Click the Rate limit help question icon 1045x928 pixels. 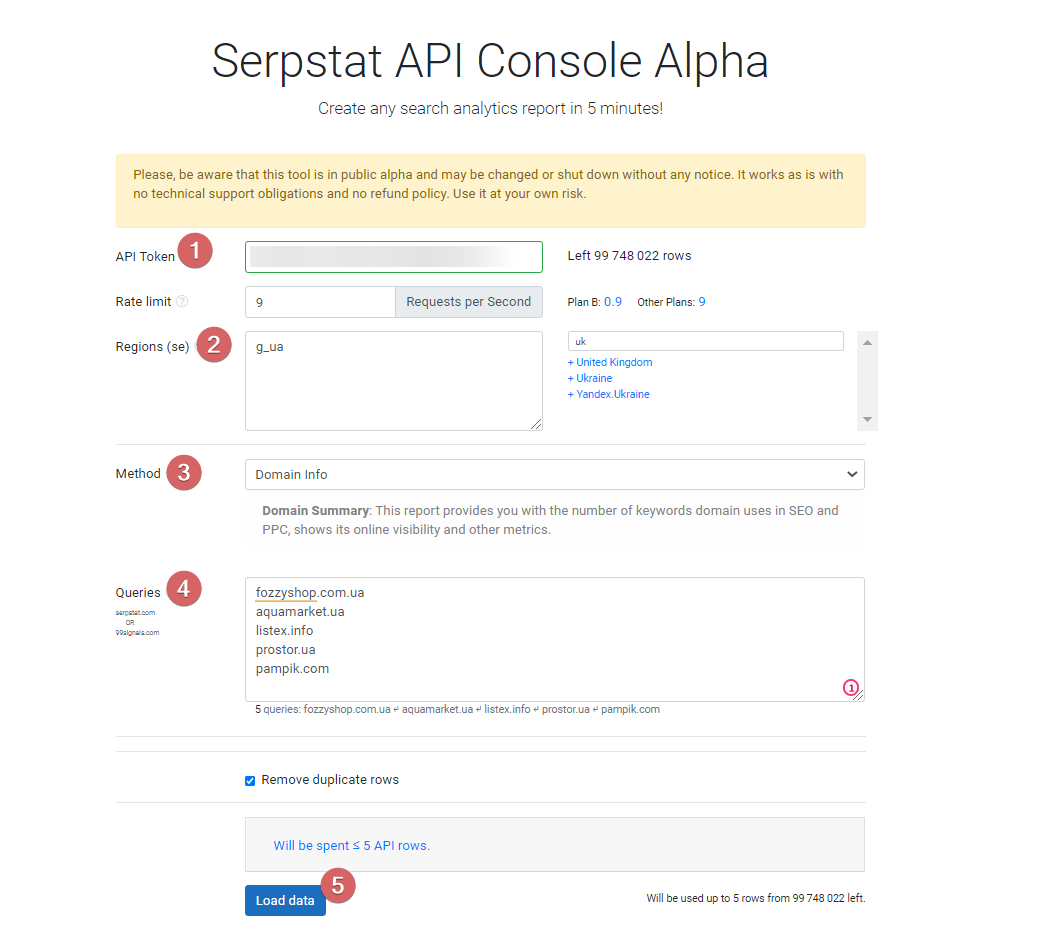182,301
